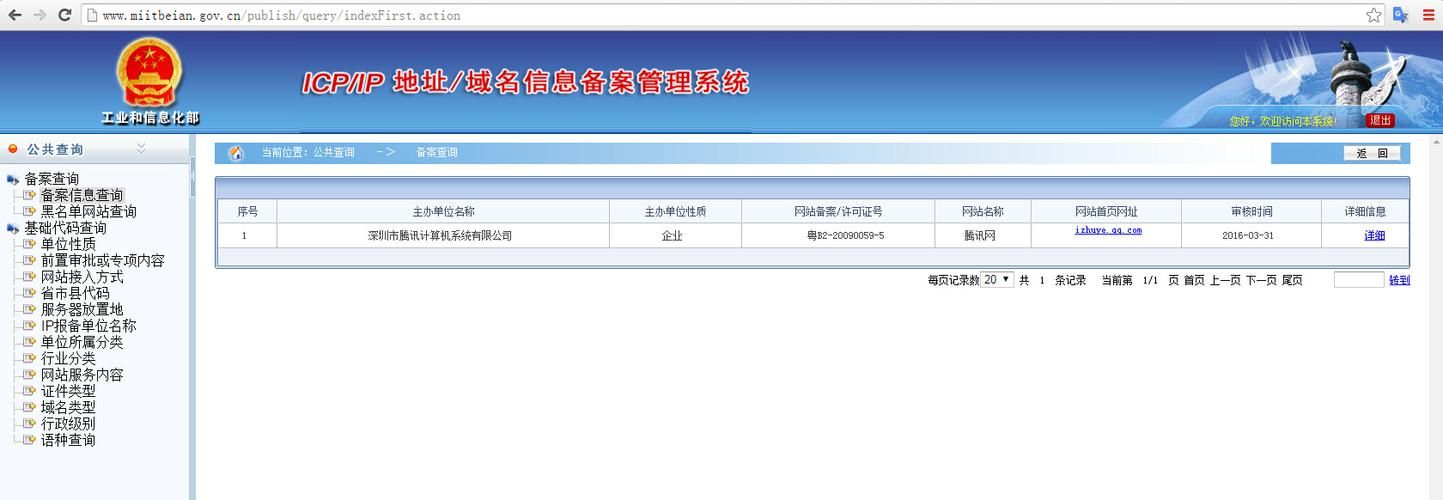Click the 转到 jump link
The width and height of the screenshot is (1443, 500).
coord(1399,280)
